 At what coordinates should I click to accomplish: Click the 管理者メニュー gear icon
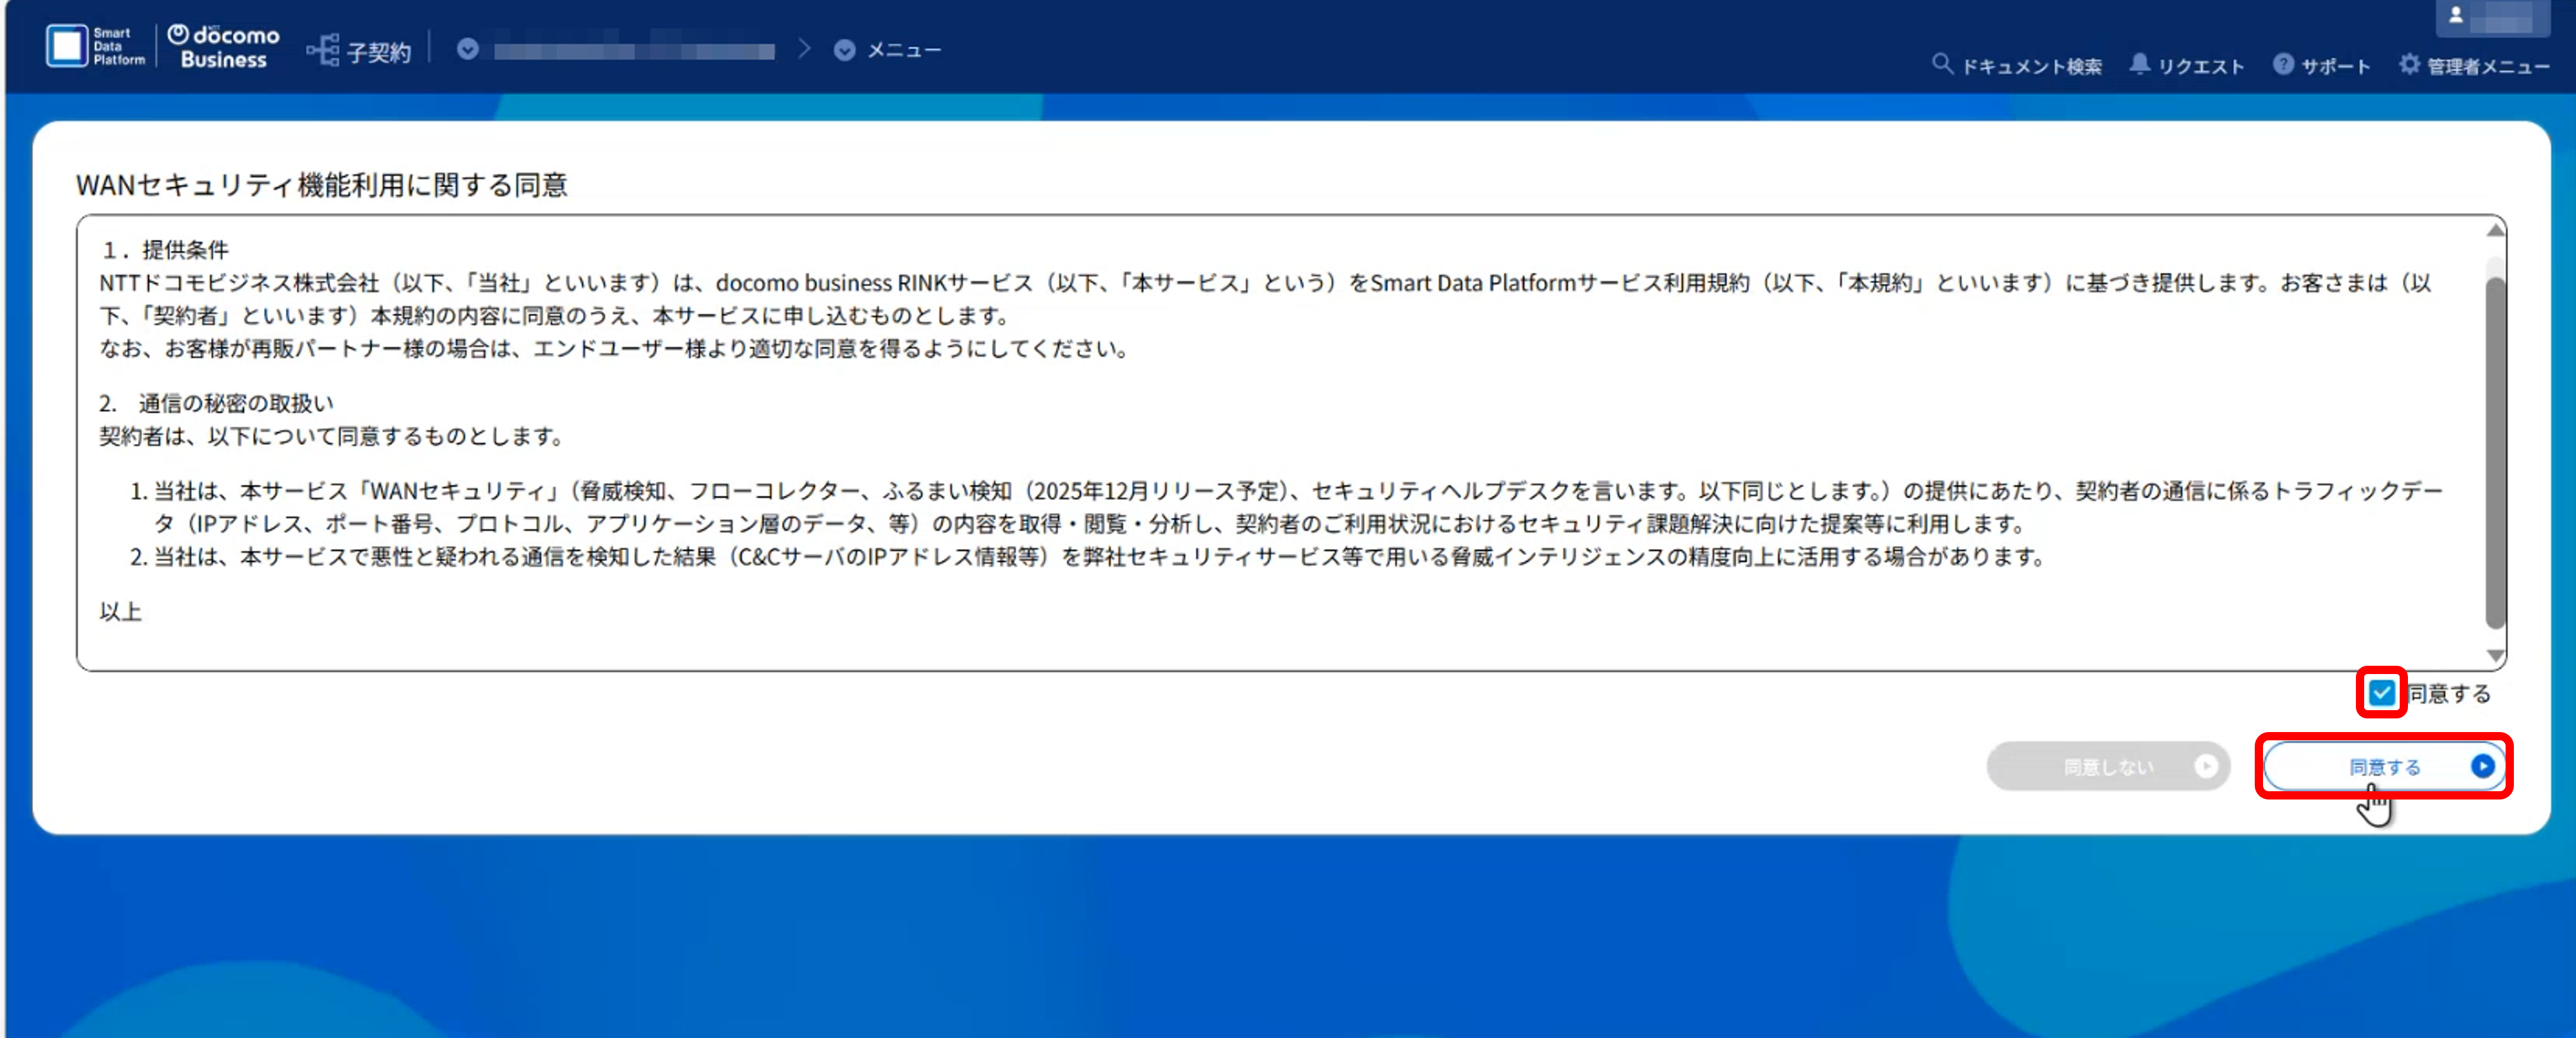click(2409, 64)
